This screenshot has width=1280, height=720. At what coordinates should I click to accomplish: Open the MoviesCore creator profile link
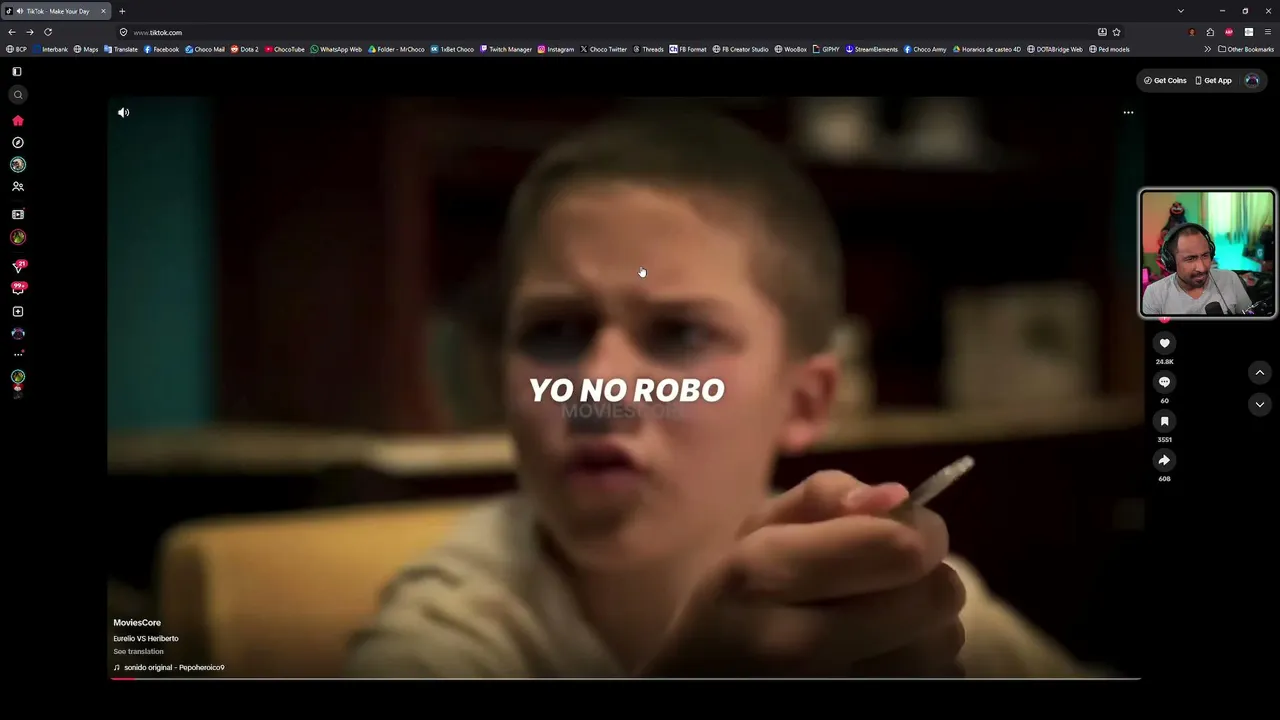tap(137, 623)
